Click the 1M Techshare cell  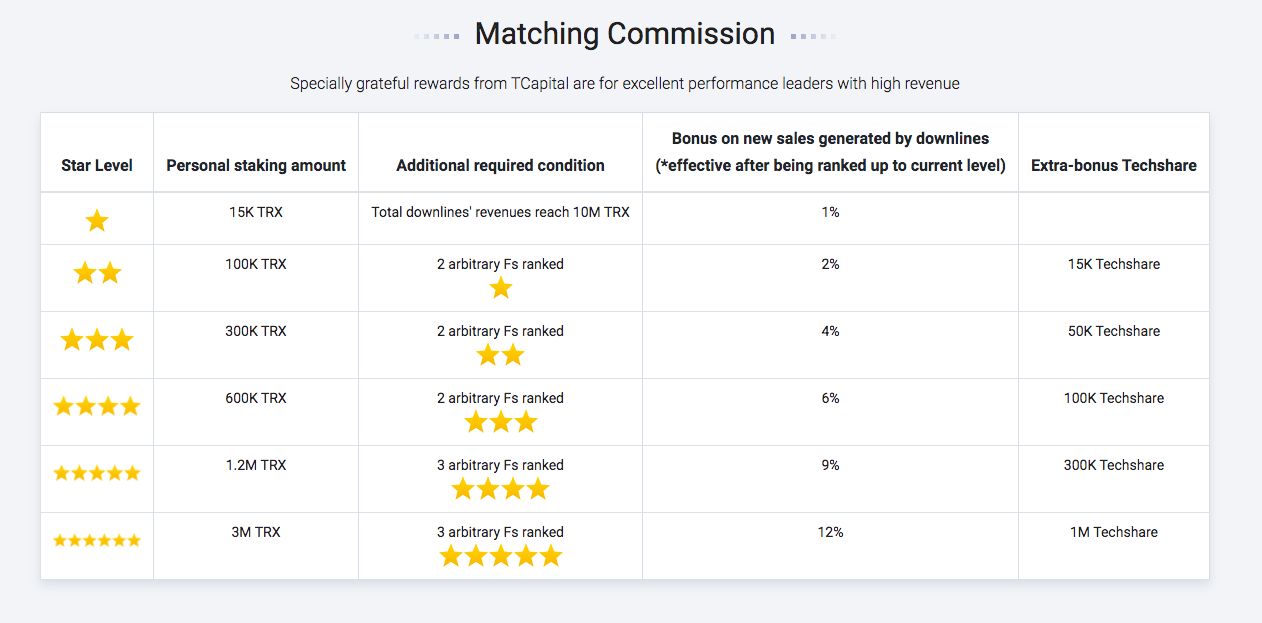point(1114,532)
